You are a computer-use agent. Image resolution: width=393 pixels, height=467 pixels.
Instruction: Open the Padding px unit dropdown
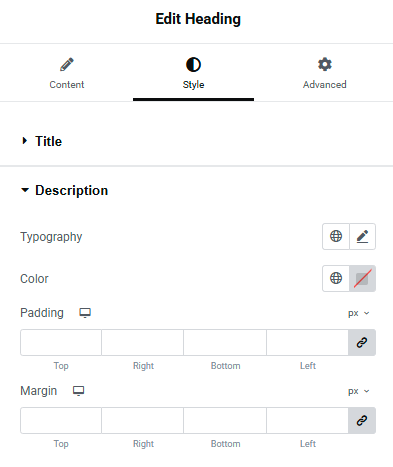click(x=359, y=313)
